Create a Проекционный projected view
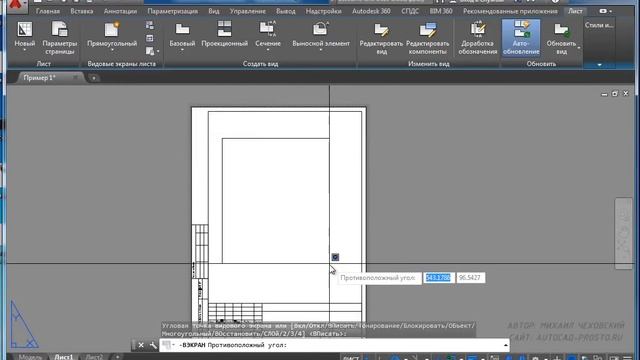The height and width of the screenshot is (360, 640). [224, 34]
